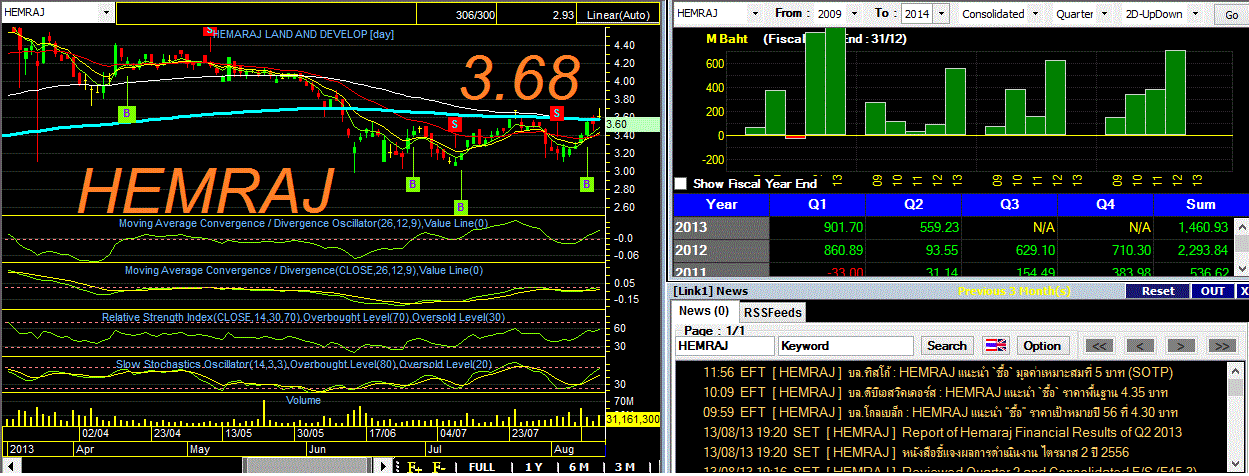Check the Show Fiscal Year End checkbox
Image resolution: width=1249 pixels, height=476 pixels.
click(681, 183)
